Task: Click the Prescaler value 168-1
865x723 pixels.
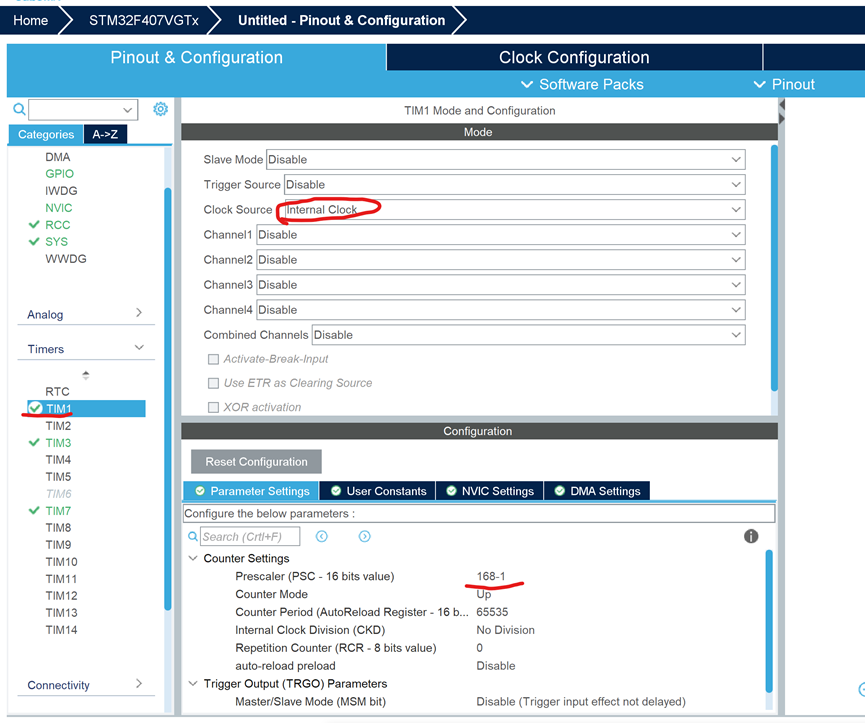Action: coord(490,576)
